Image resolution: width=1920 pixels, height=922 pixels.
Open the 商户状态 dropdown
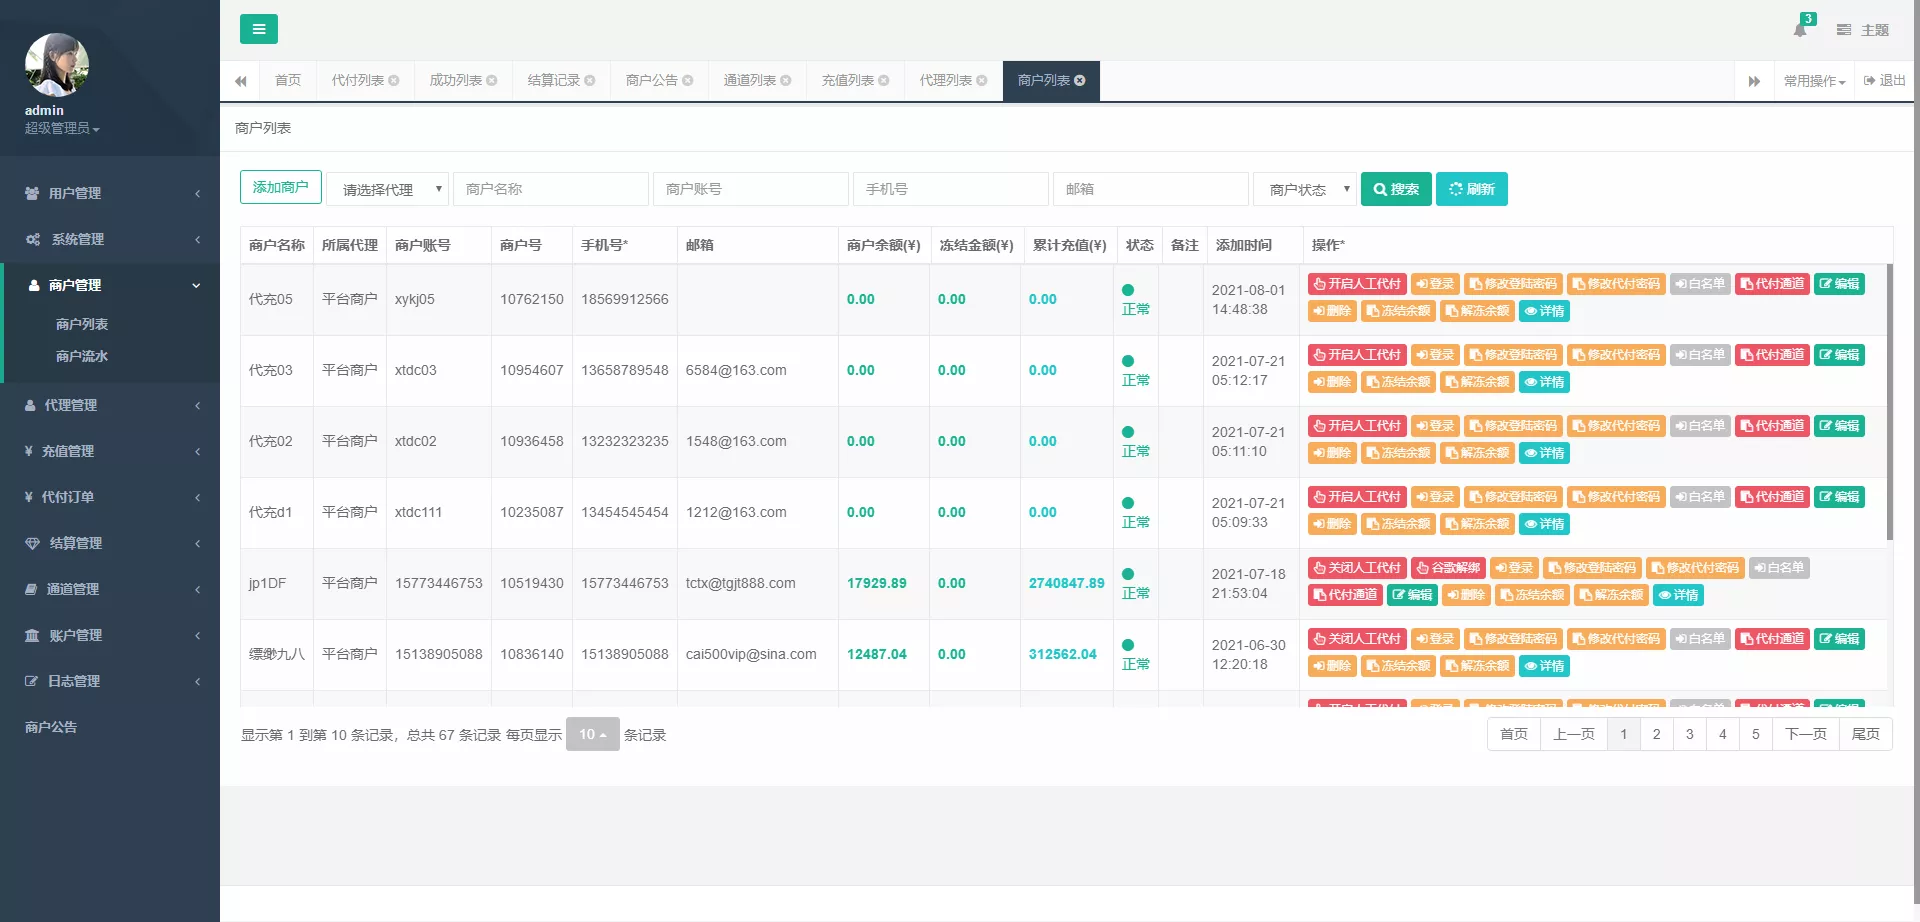click(x=1304, y=188)
